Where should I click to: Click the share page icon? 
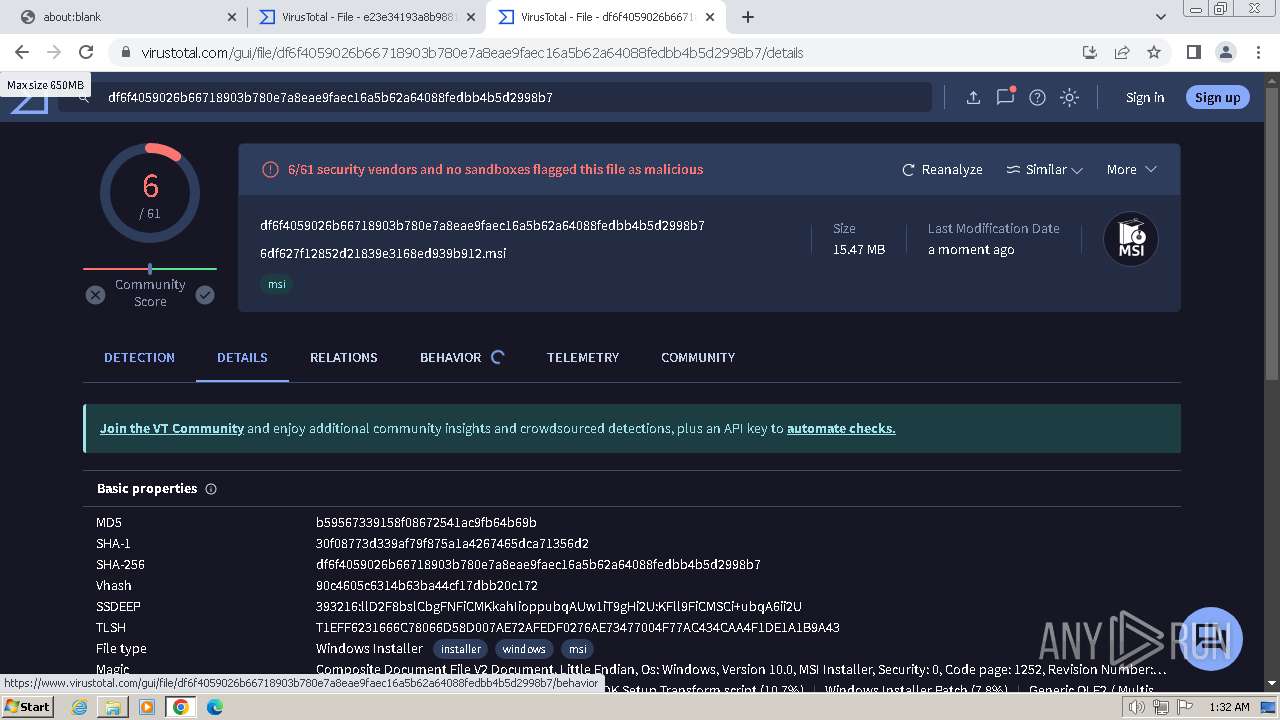[x=1122, y=52]
